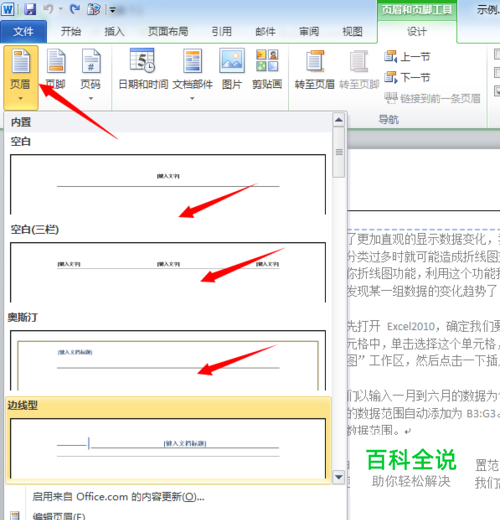Insert 日期和时间 date and time
Image resolution: width=500 pixels, height=520 pixels.
tap(143, 70)
